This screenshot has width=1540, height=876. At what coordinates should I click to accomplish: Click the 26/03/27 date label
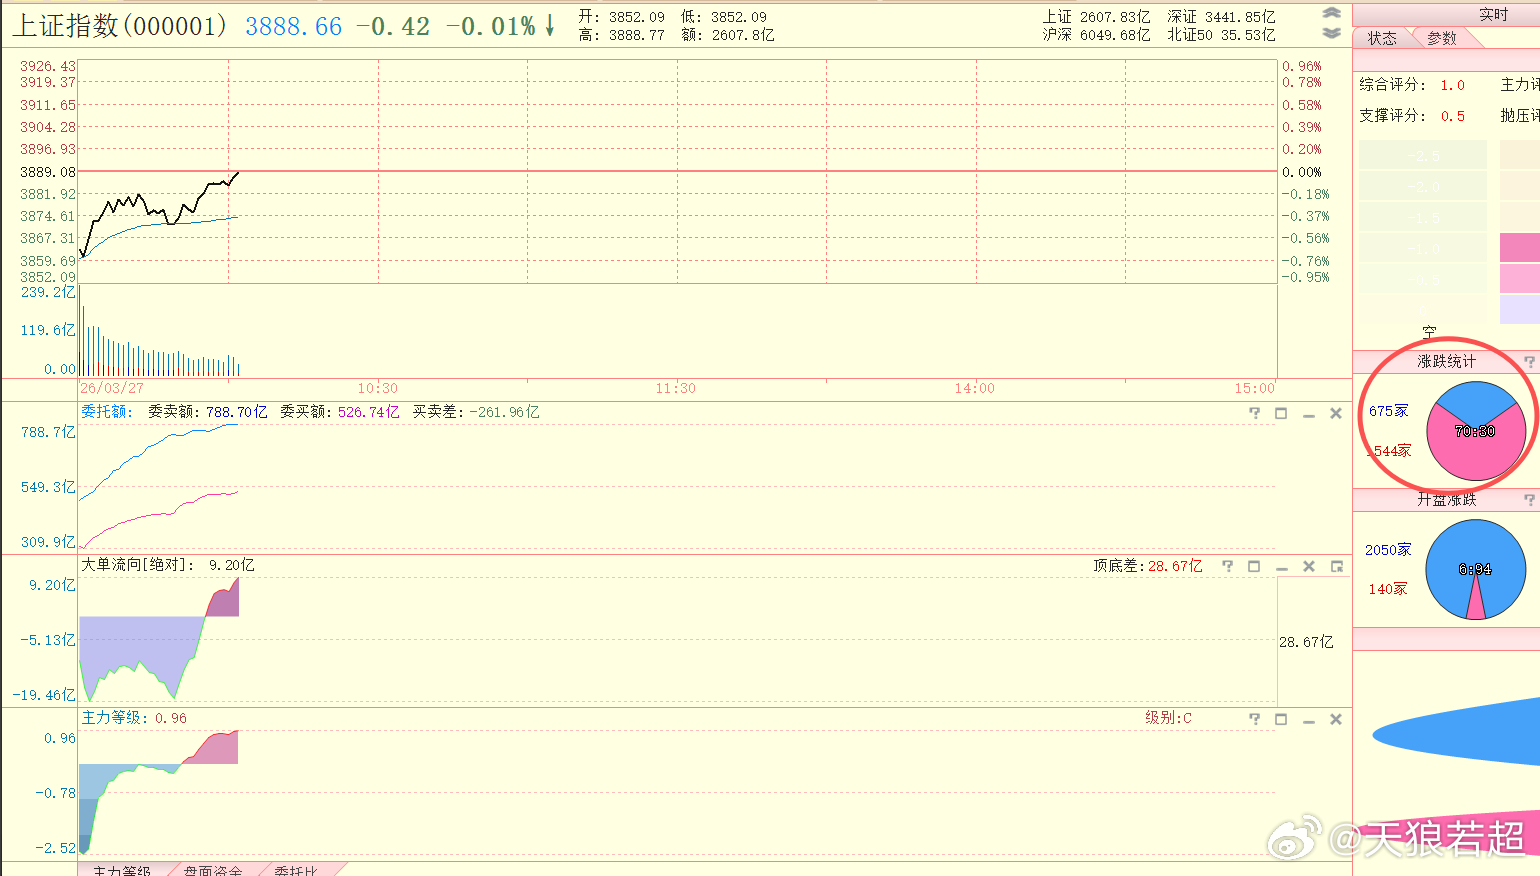pos(112,388)
